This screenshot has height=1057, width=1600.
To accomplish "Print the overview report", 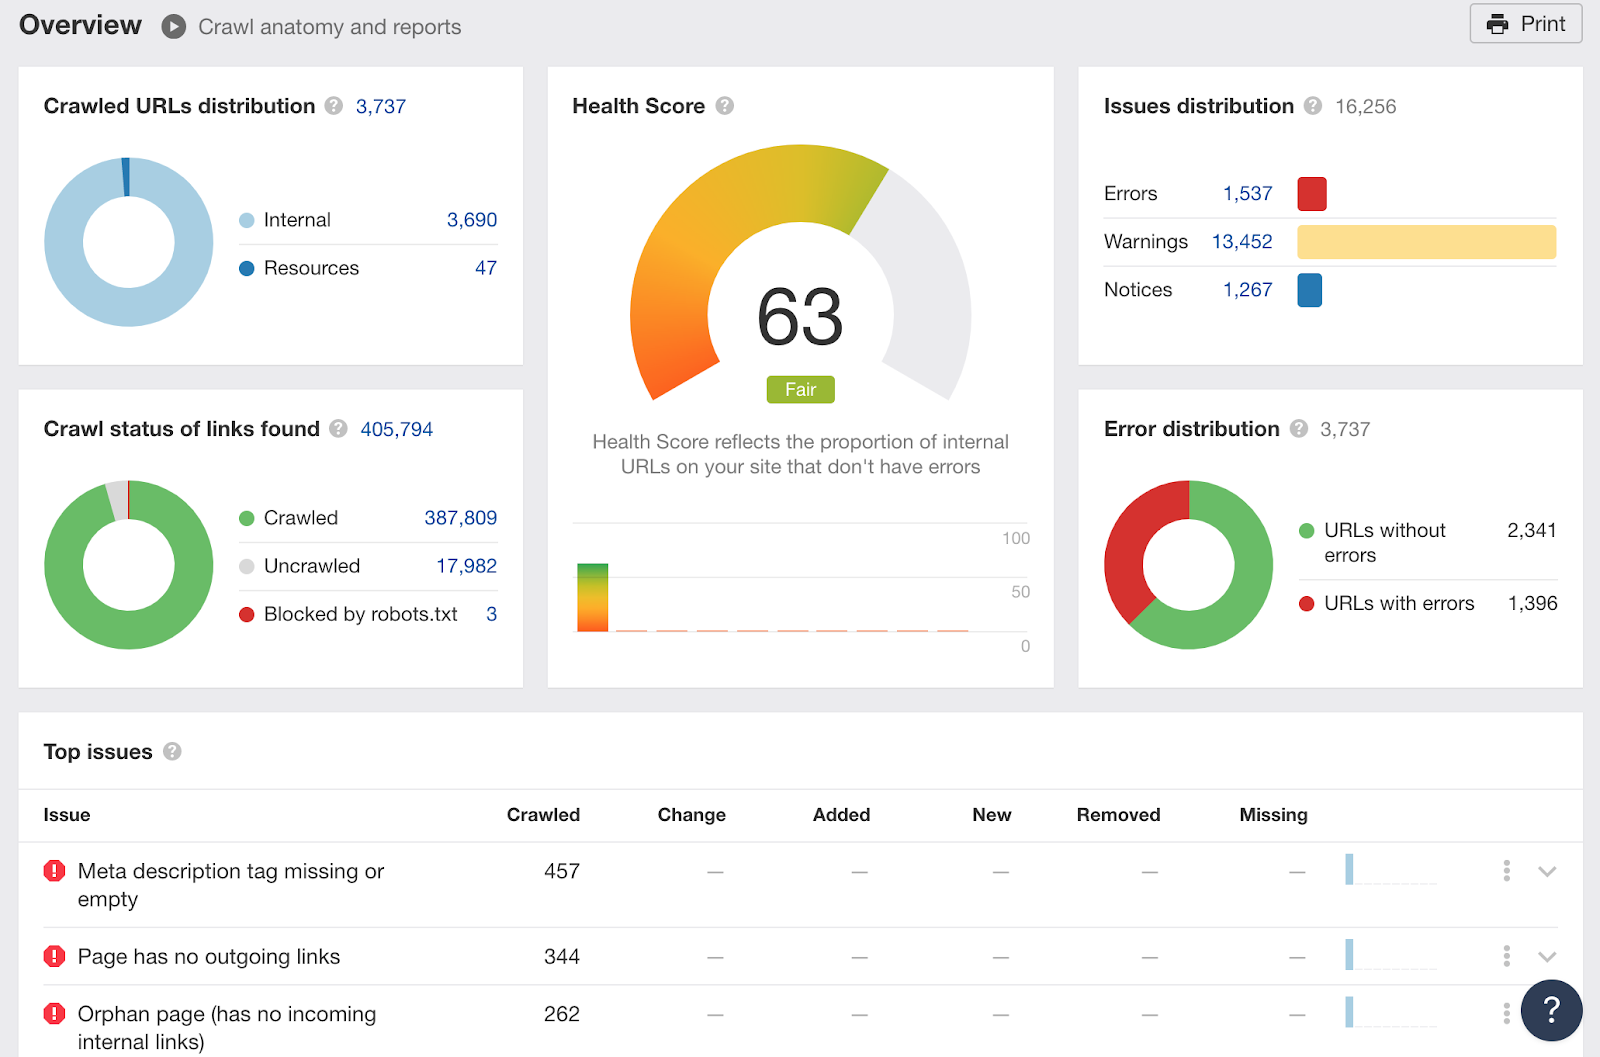I will point(1526,24).
